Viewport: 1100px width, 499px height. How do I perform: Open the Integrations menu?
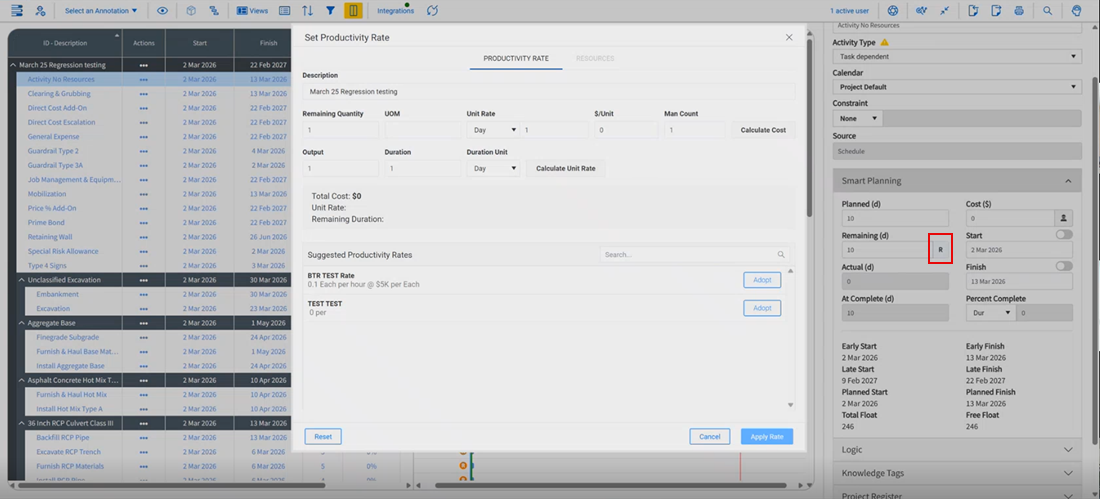(x=396, y=11)
